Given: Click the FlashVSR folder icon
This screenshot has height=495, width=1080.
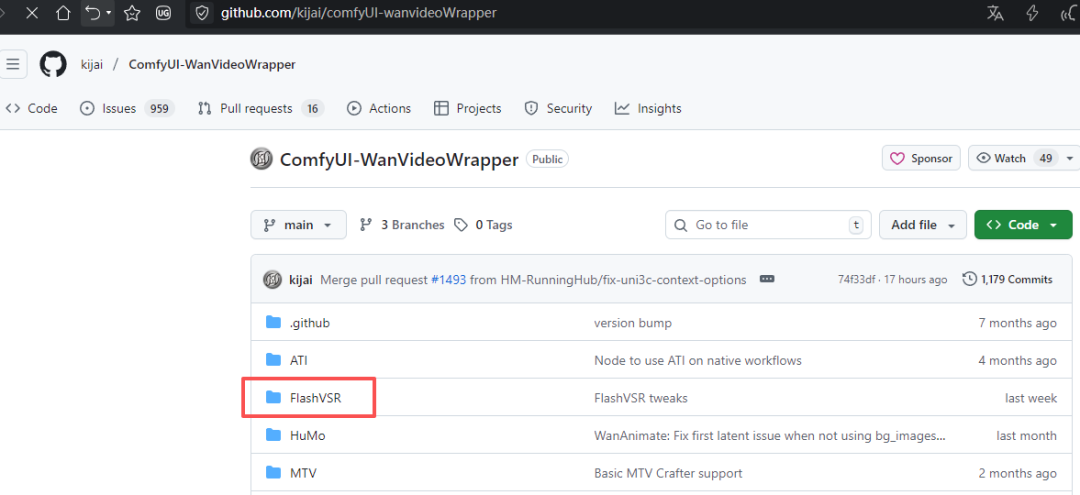Looking at the screenshot, I should [x=273, y=397].
